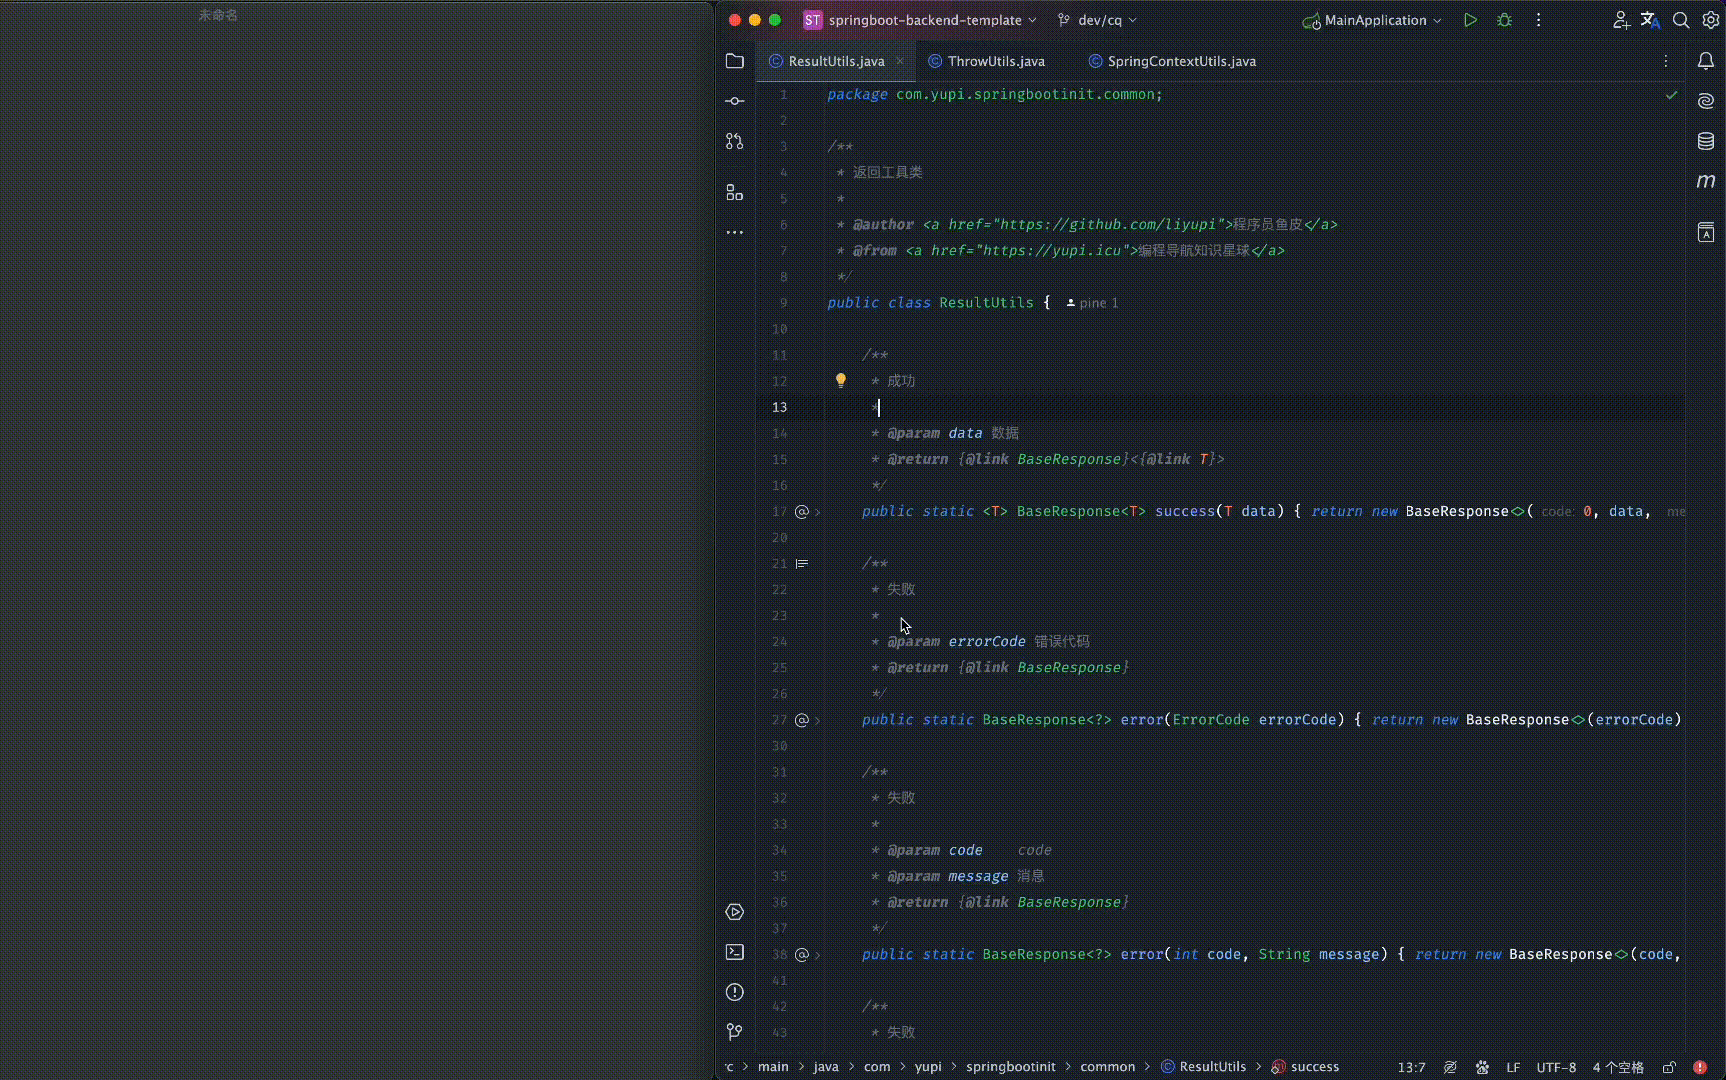Open the Pull Requests tool window
Viewport: 1726px width, 1080px height.
click(x=735, y=142)
